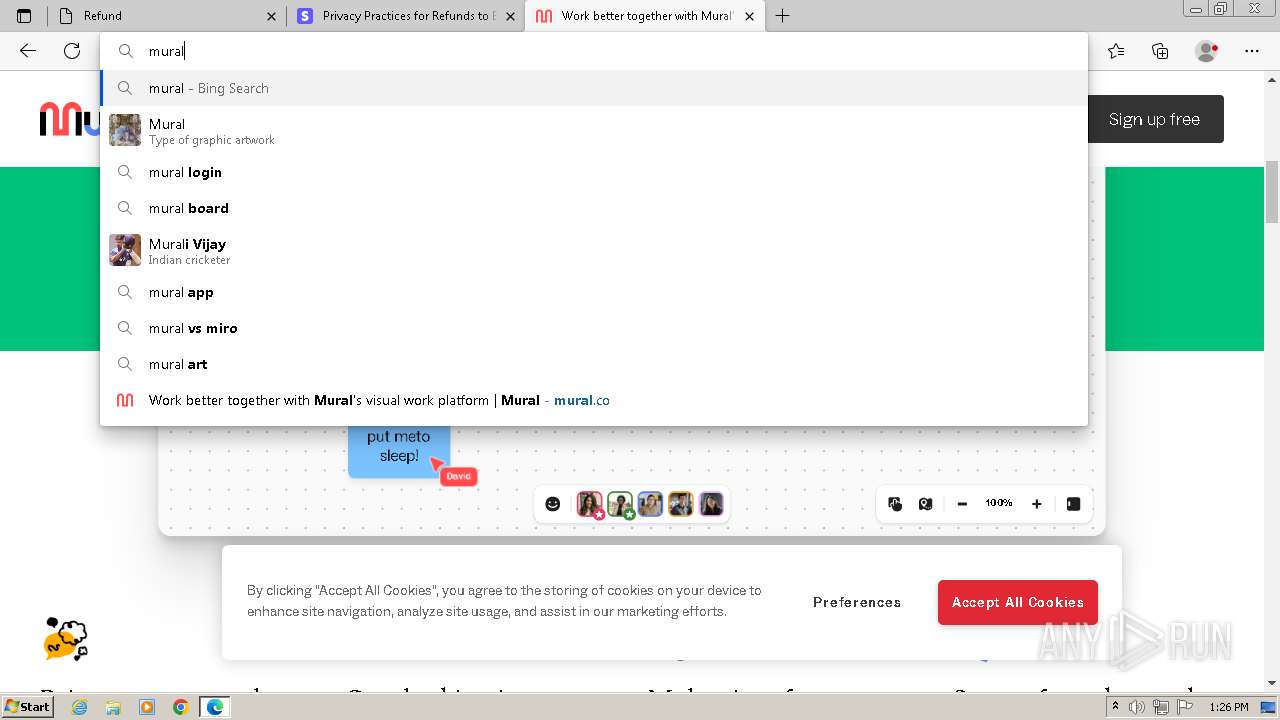Click the volume tray icon
This screenshot has width=1280, height=720.
tap(1138, 707)
